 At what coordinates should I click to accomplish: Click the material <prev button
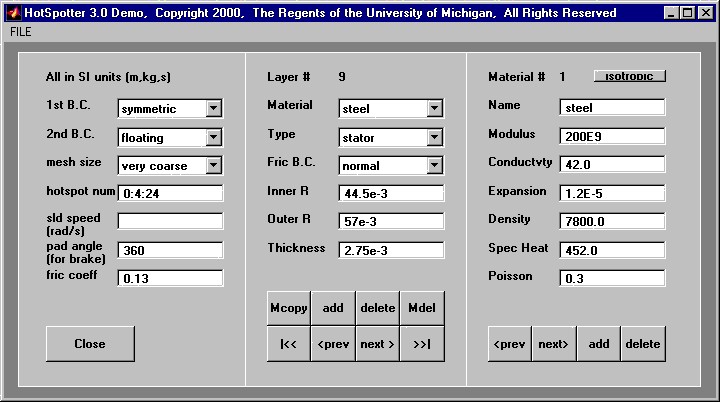(x=509, y=344)
